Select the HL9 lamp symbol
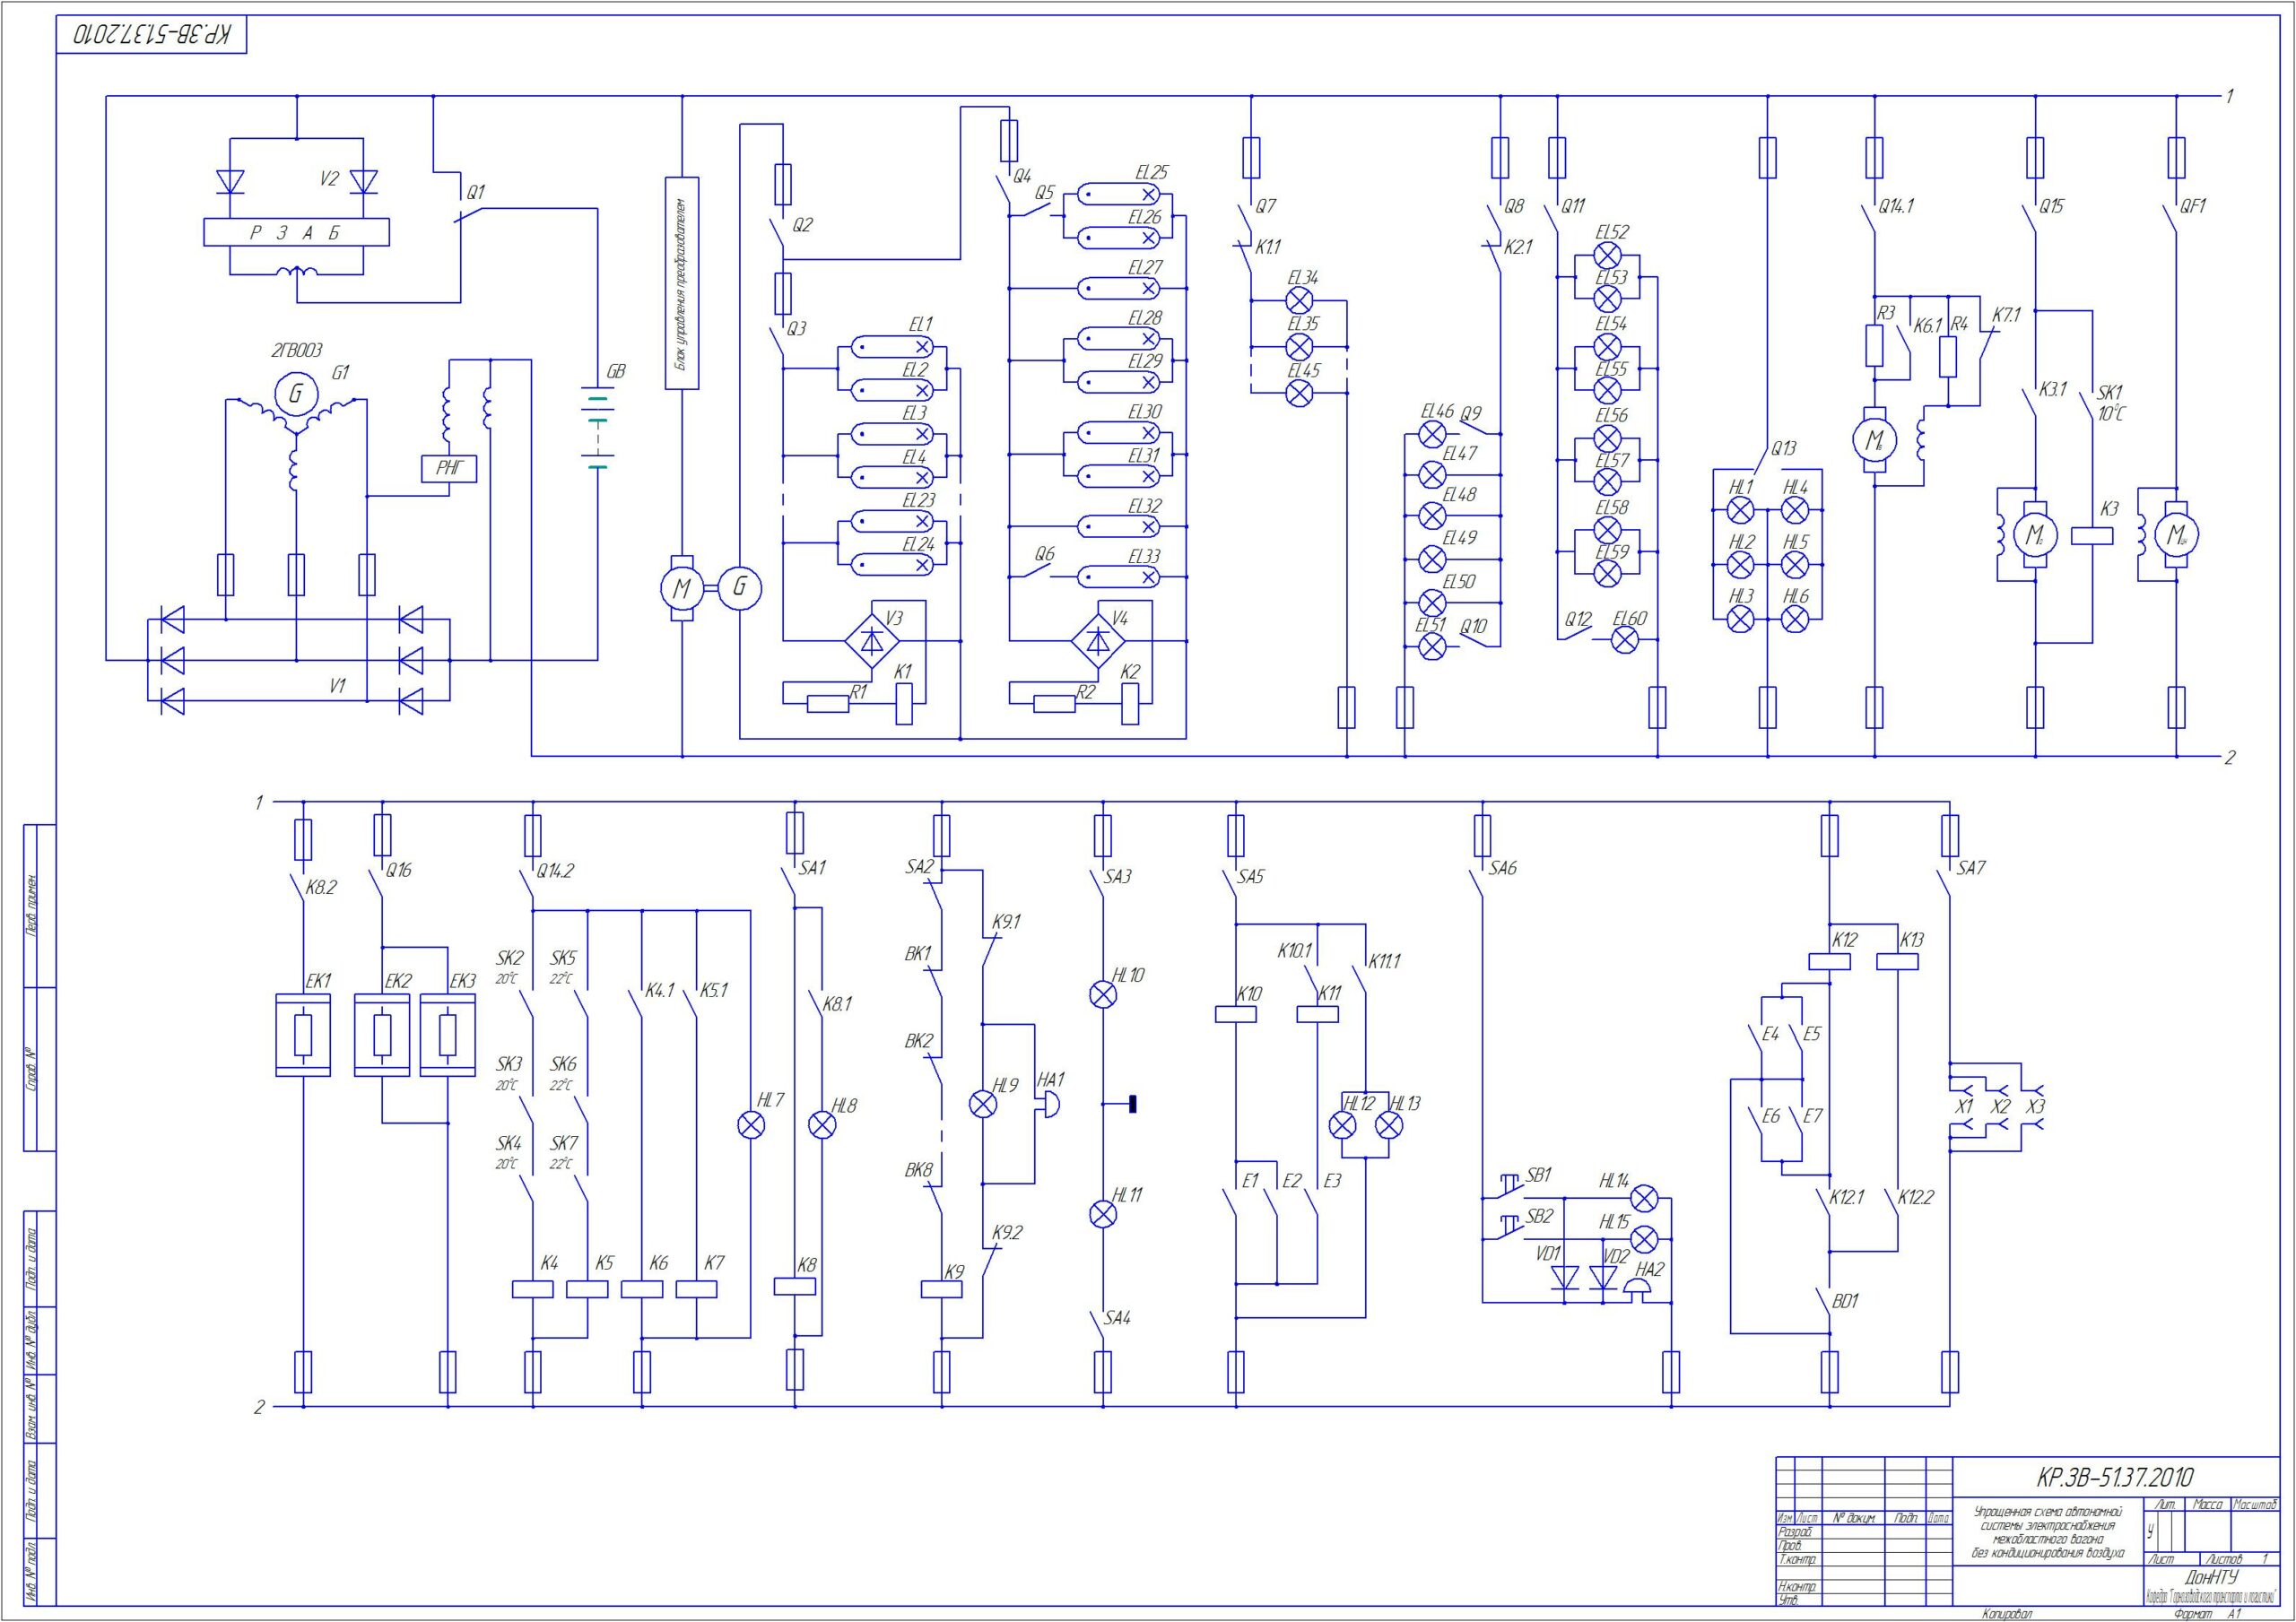 (984, 1104)
